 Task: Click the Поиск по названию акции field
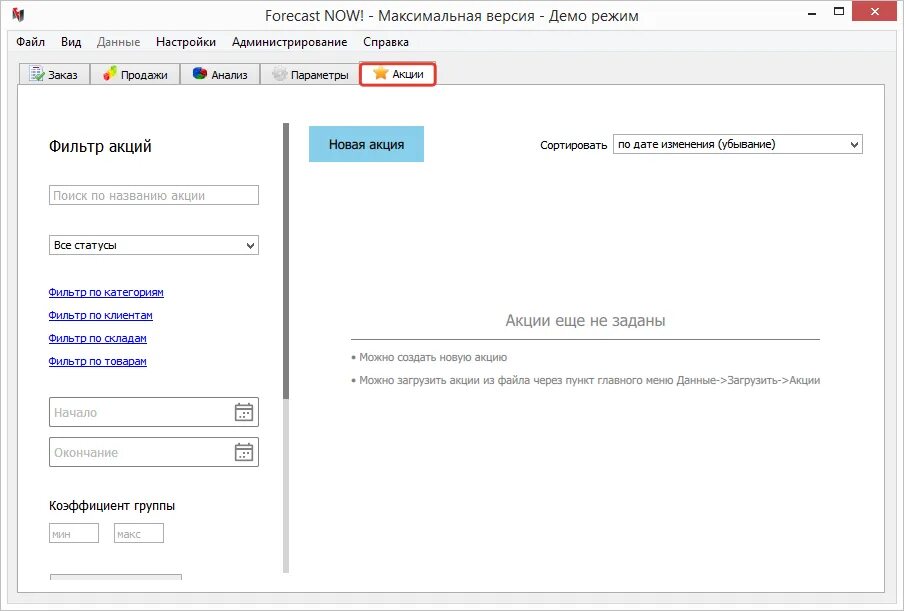(x=153, y=195)
